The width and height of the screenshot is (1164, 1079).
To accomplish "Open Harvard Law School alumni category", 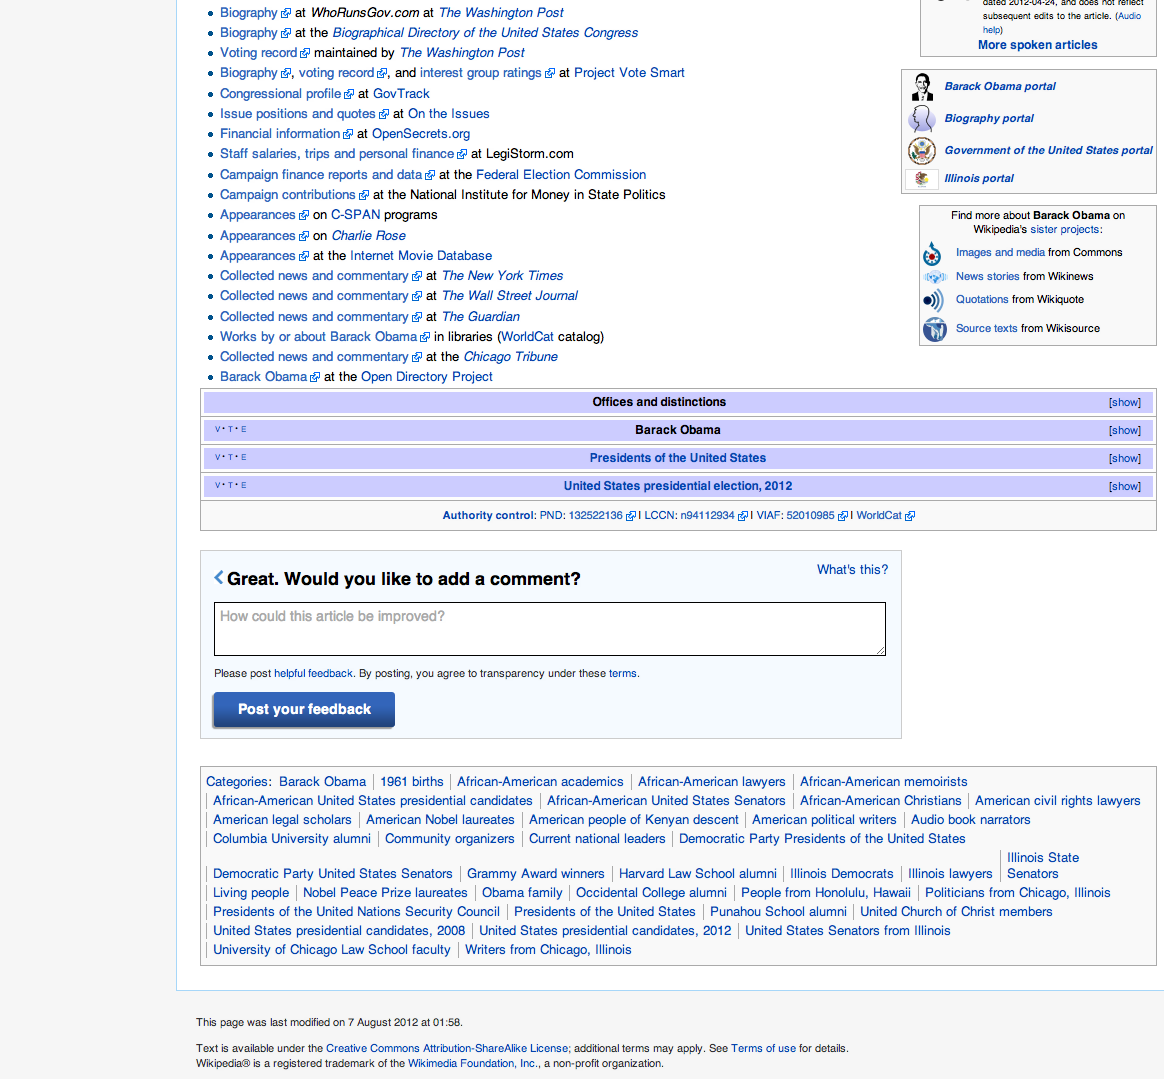I will 698,874.
